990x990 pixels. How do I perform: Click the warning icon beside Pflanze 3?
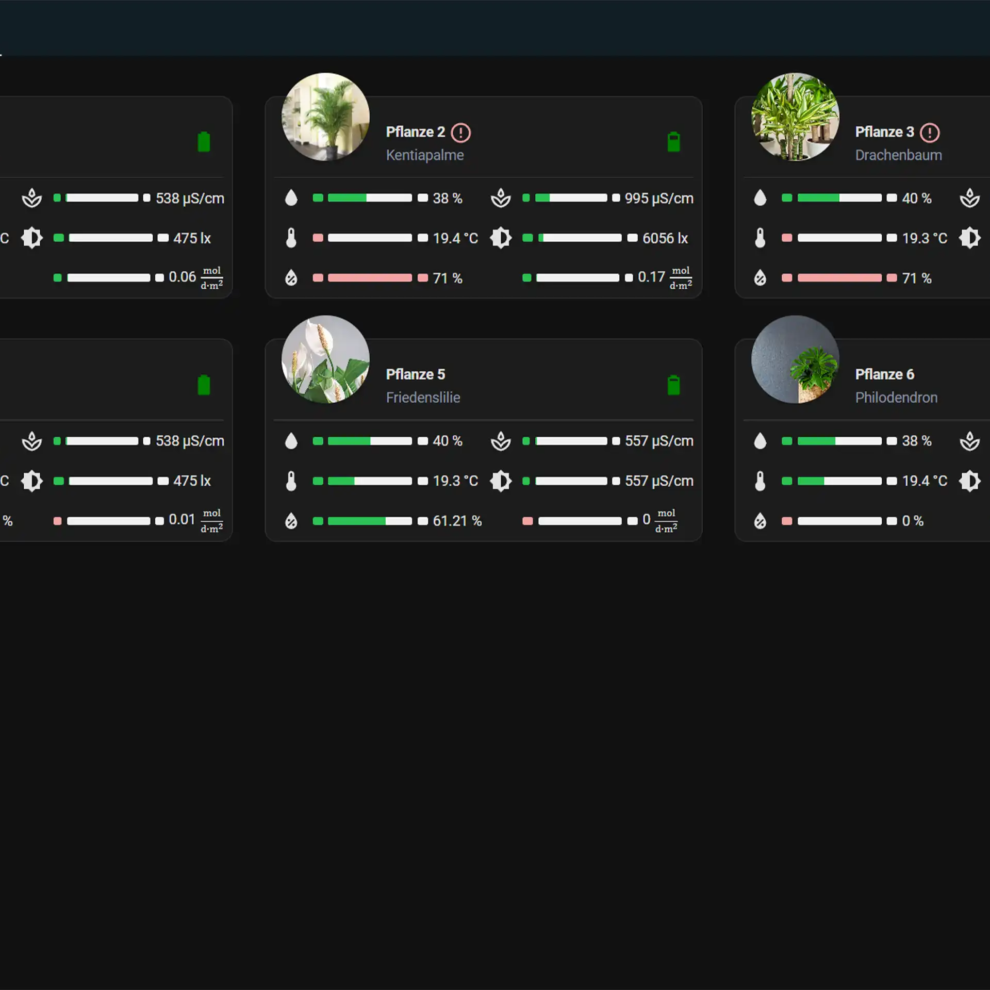click(x=930, y=133)
